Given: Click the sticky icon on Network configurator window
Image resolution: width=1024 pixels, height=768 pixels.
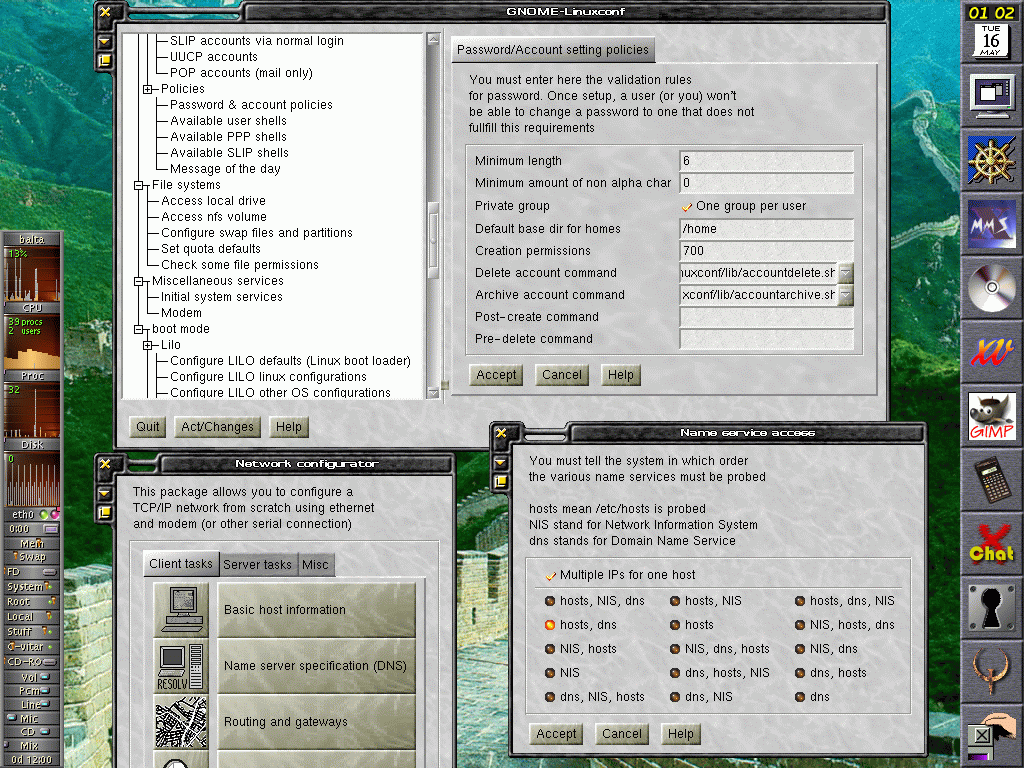Looking at the screenshot, I should pos(104,514).
